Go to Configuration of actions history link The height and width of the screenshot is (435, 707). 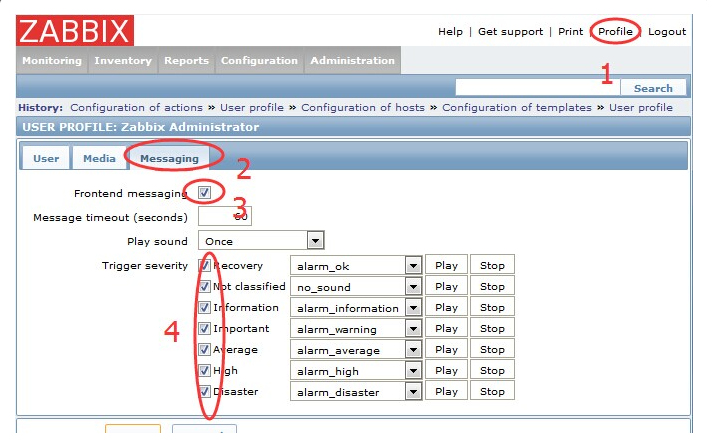[x=136, y=108]
